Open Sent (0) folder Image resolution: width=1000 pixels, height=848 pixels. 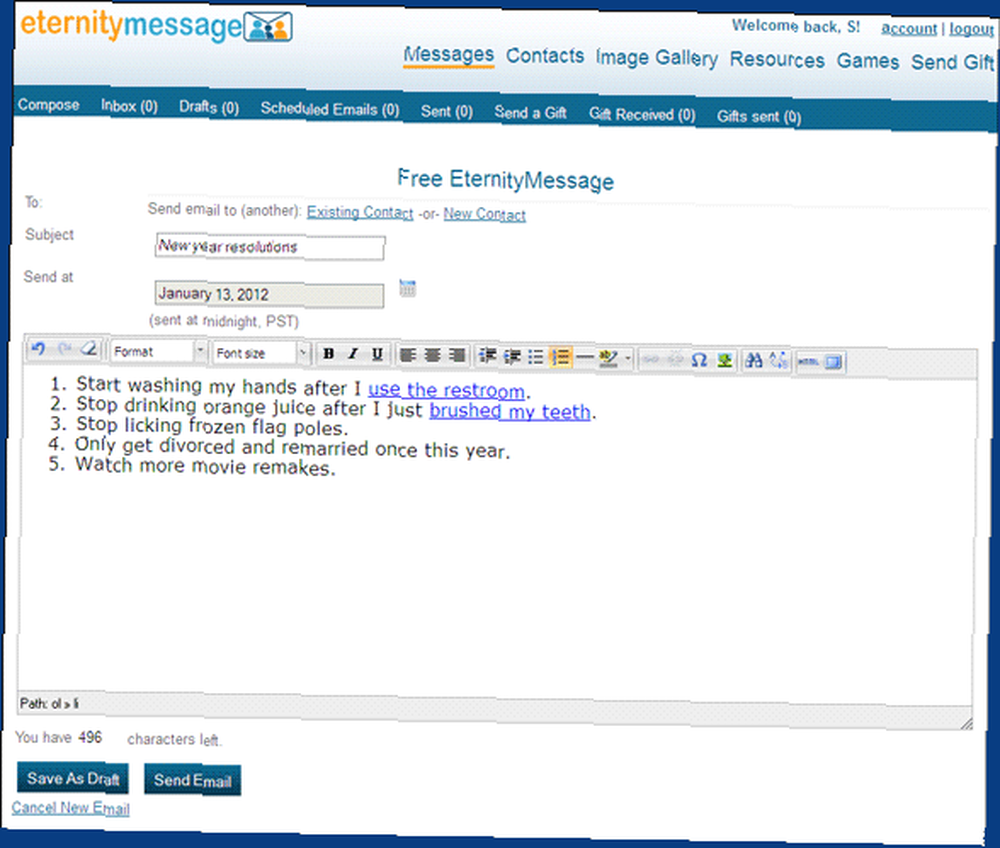[446, 112]
